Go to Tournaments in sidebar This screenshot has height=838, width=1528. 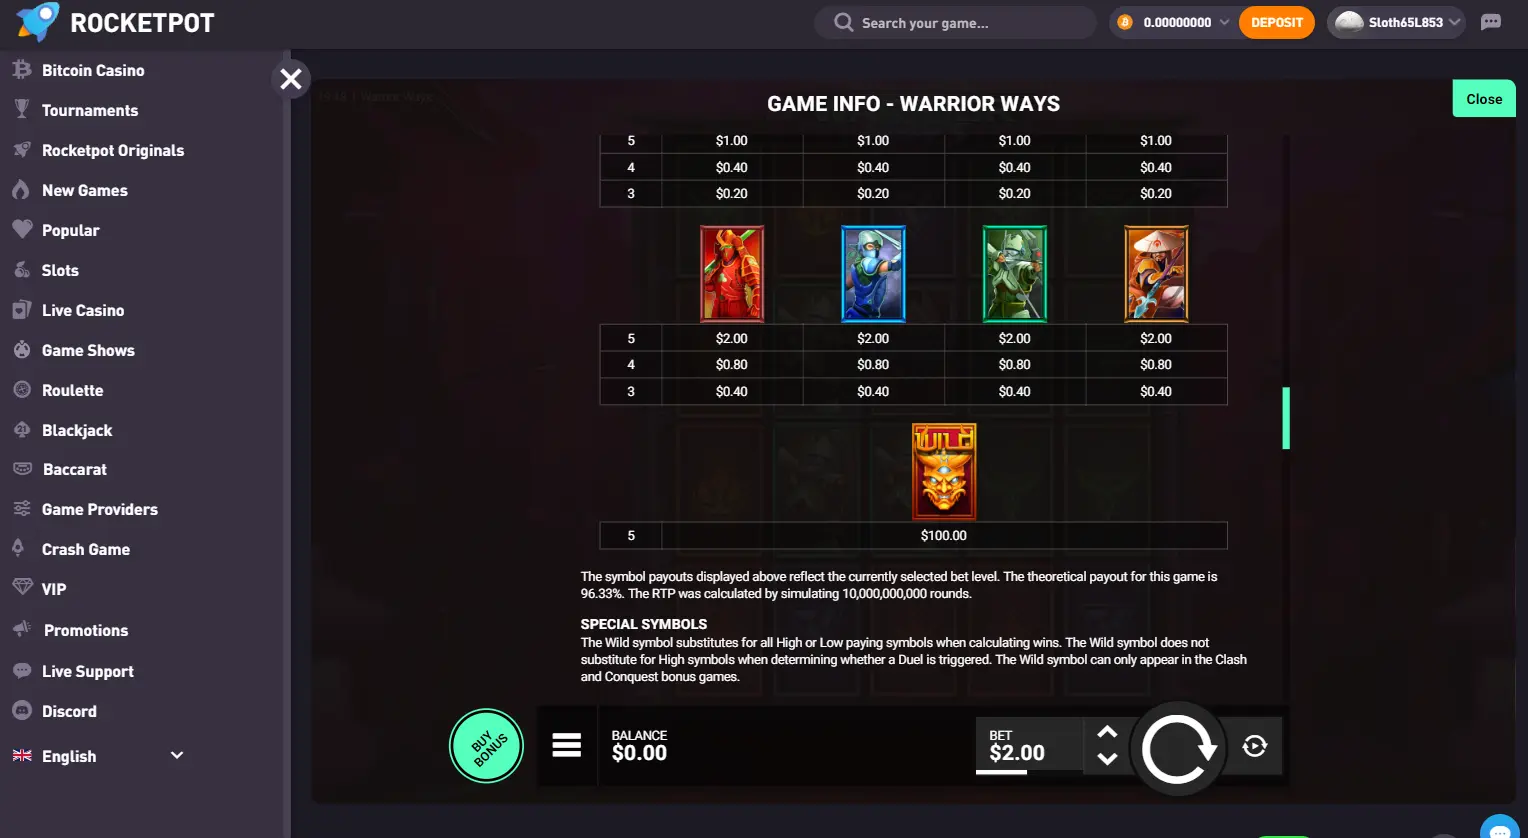(x=90, y=110)
